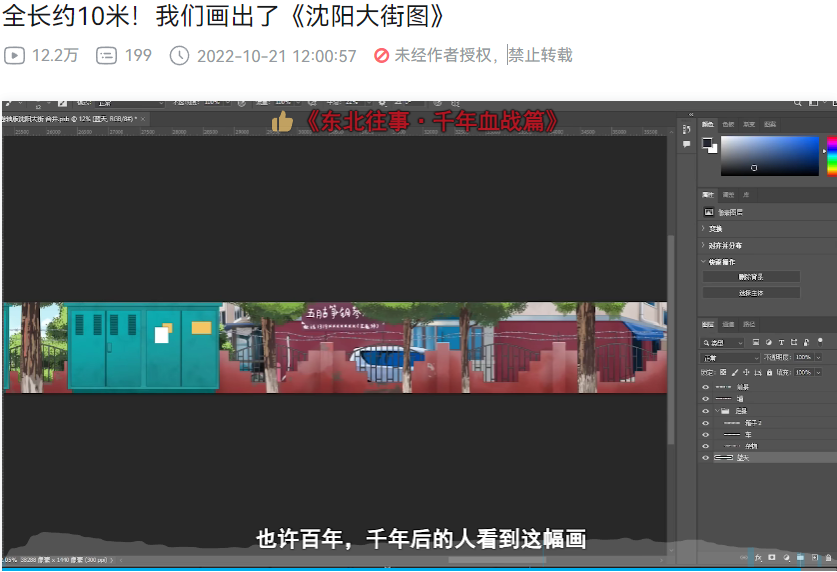Switch to the 通道 channels tab

pos(729,324)
